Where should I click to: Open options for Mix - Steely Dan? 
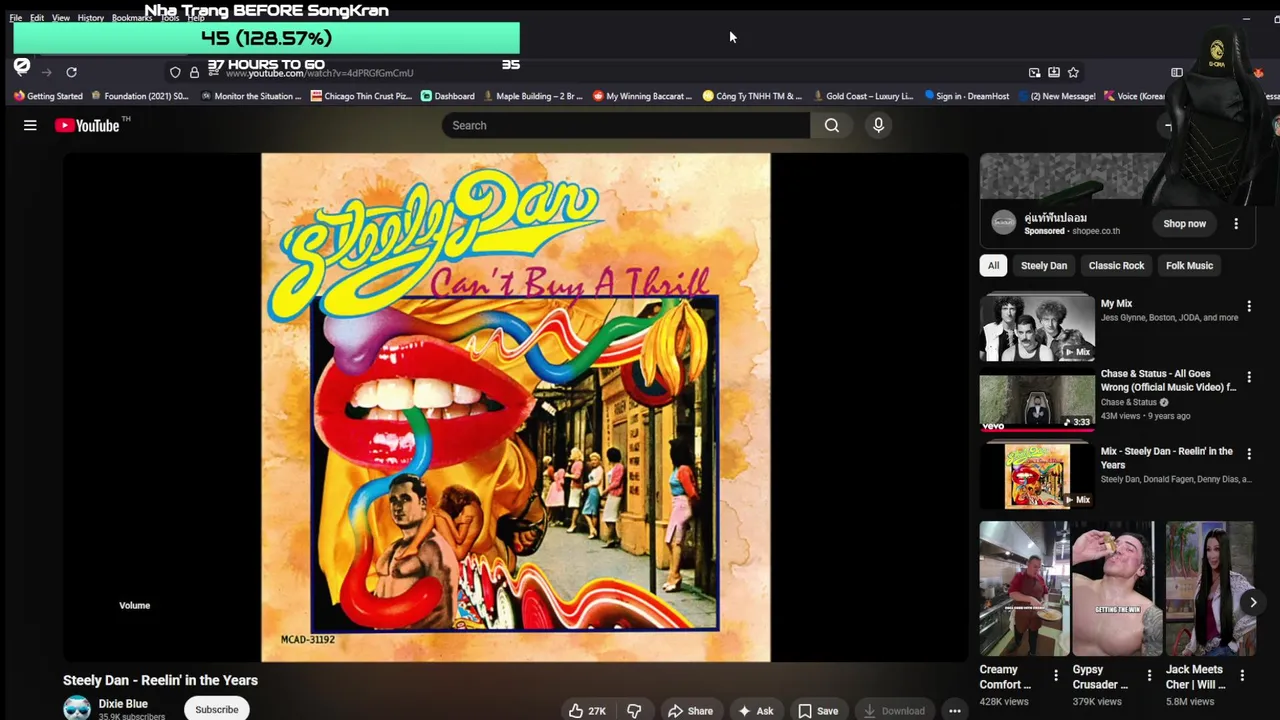click(1248, 454)
